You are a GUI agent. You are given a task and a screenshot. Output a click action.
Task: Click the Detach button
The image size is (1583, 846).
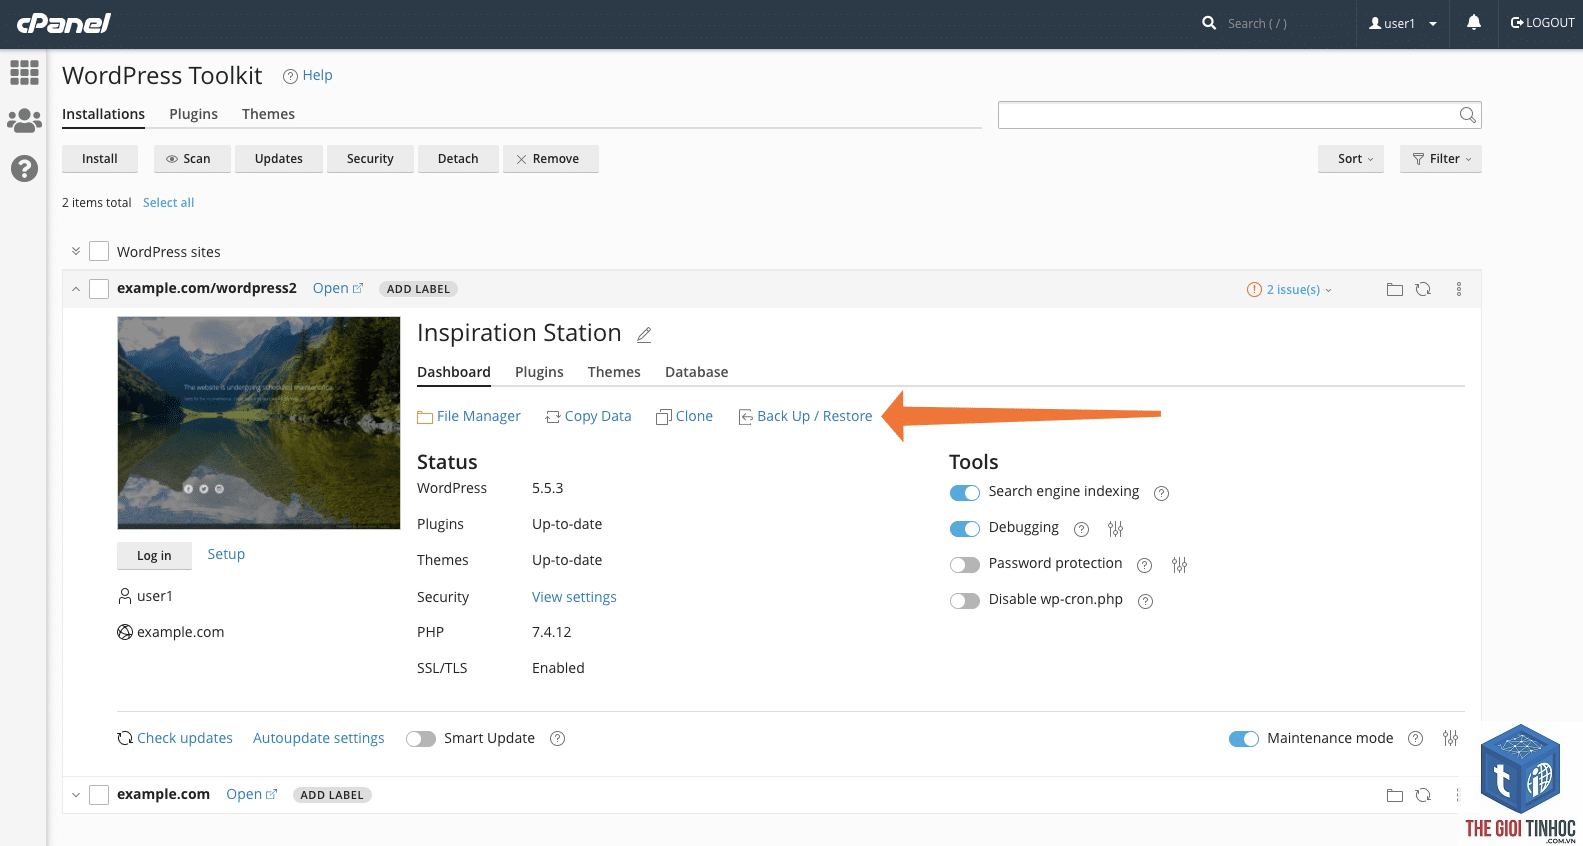458,159
